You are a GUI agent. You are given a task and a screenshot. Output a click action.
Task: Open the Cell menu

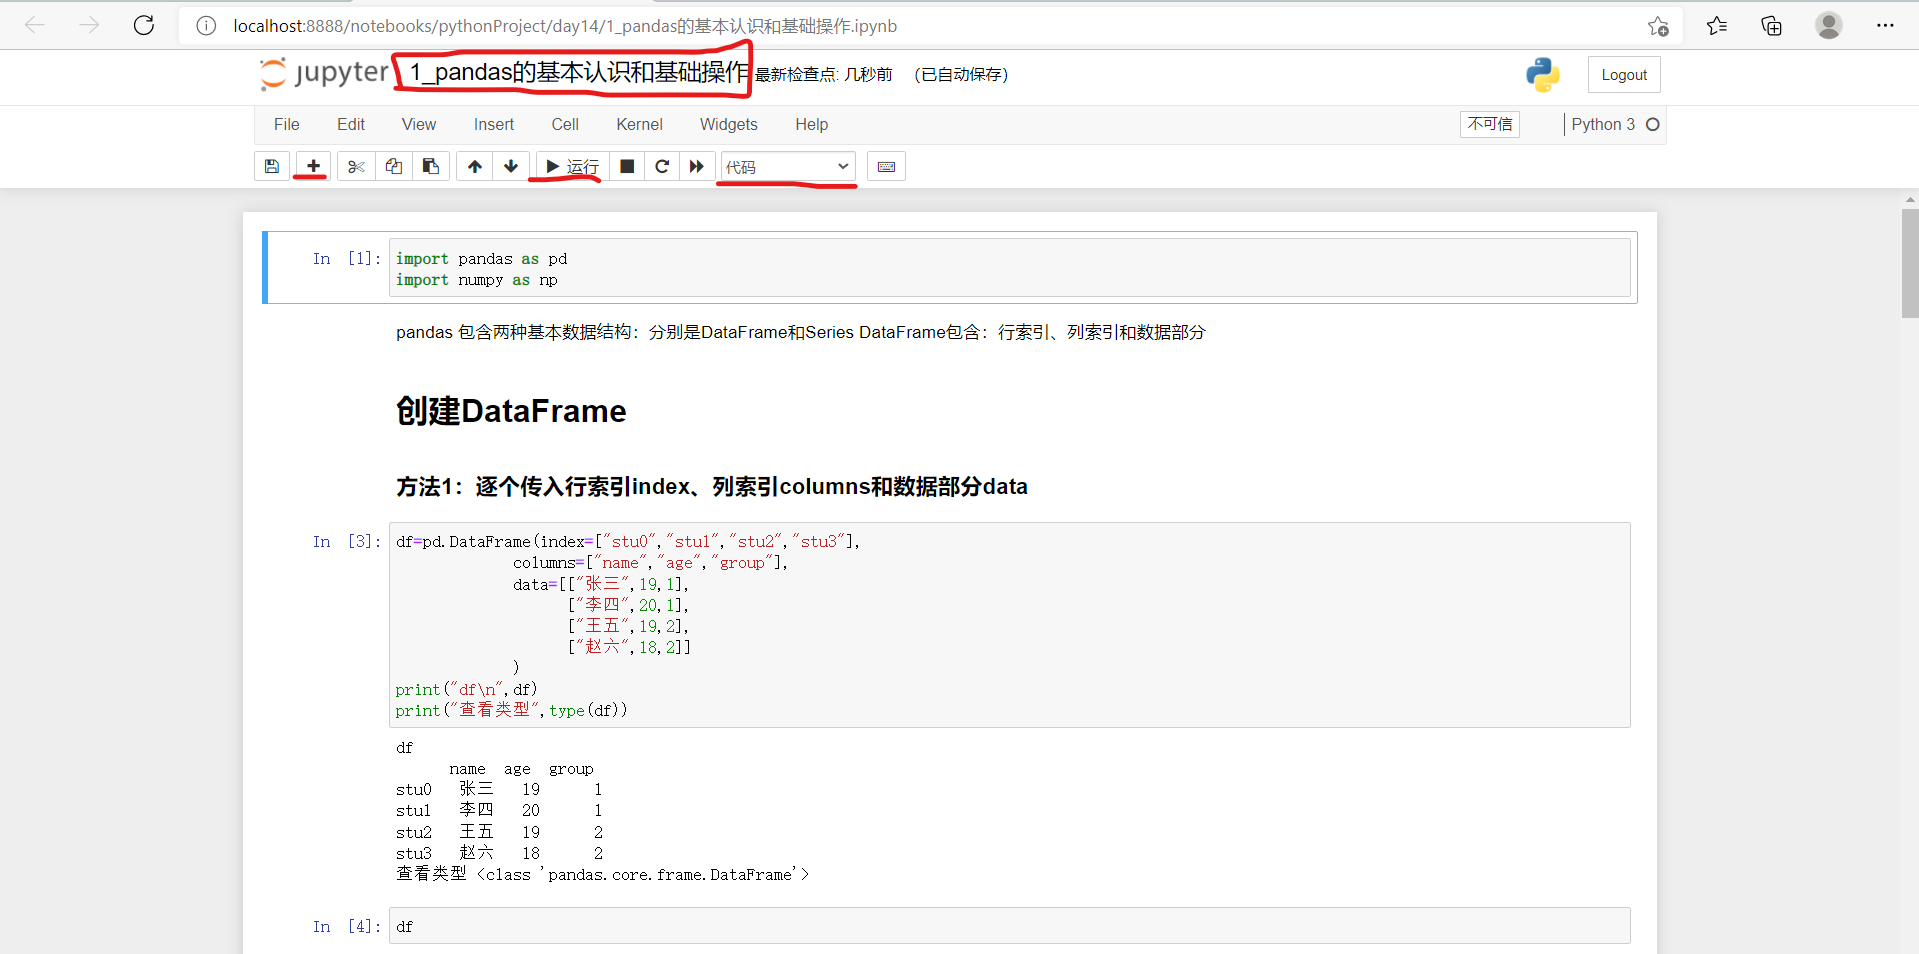[x=565, y=124]
